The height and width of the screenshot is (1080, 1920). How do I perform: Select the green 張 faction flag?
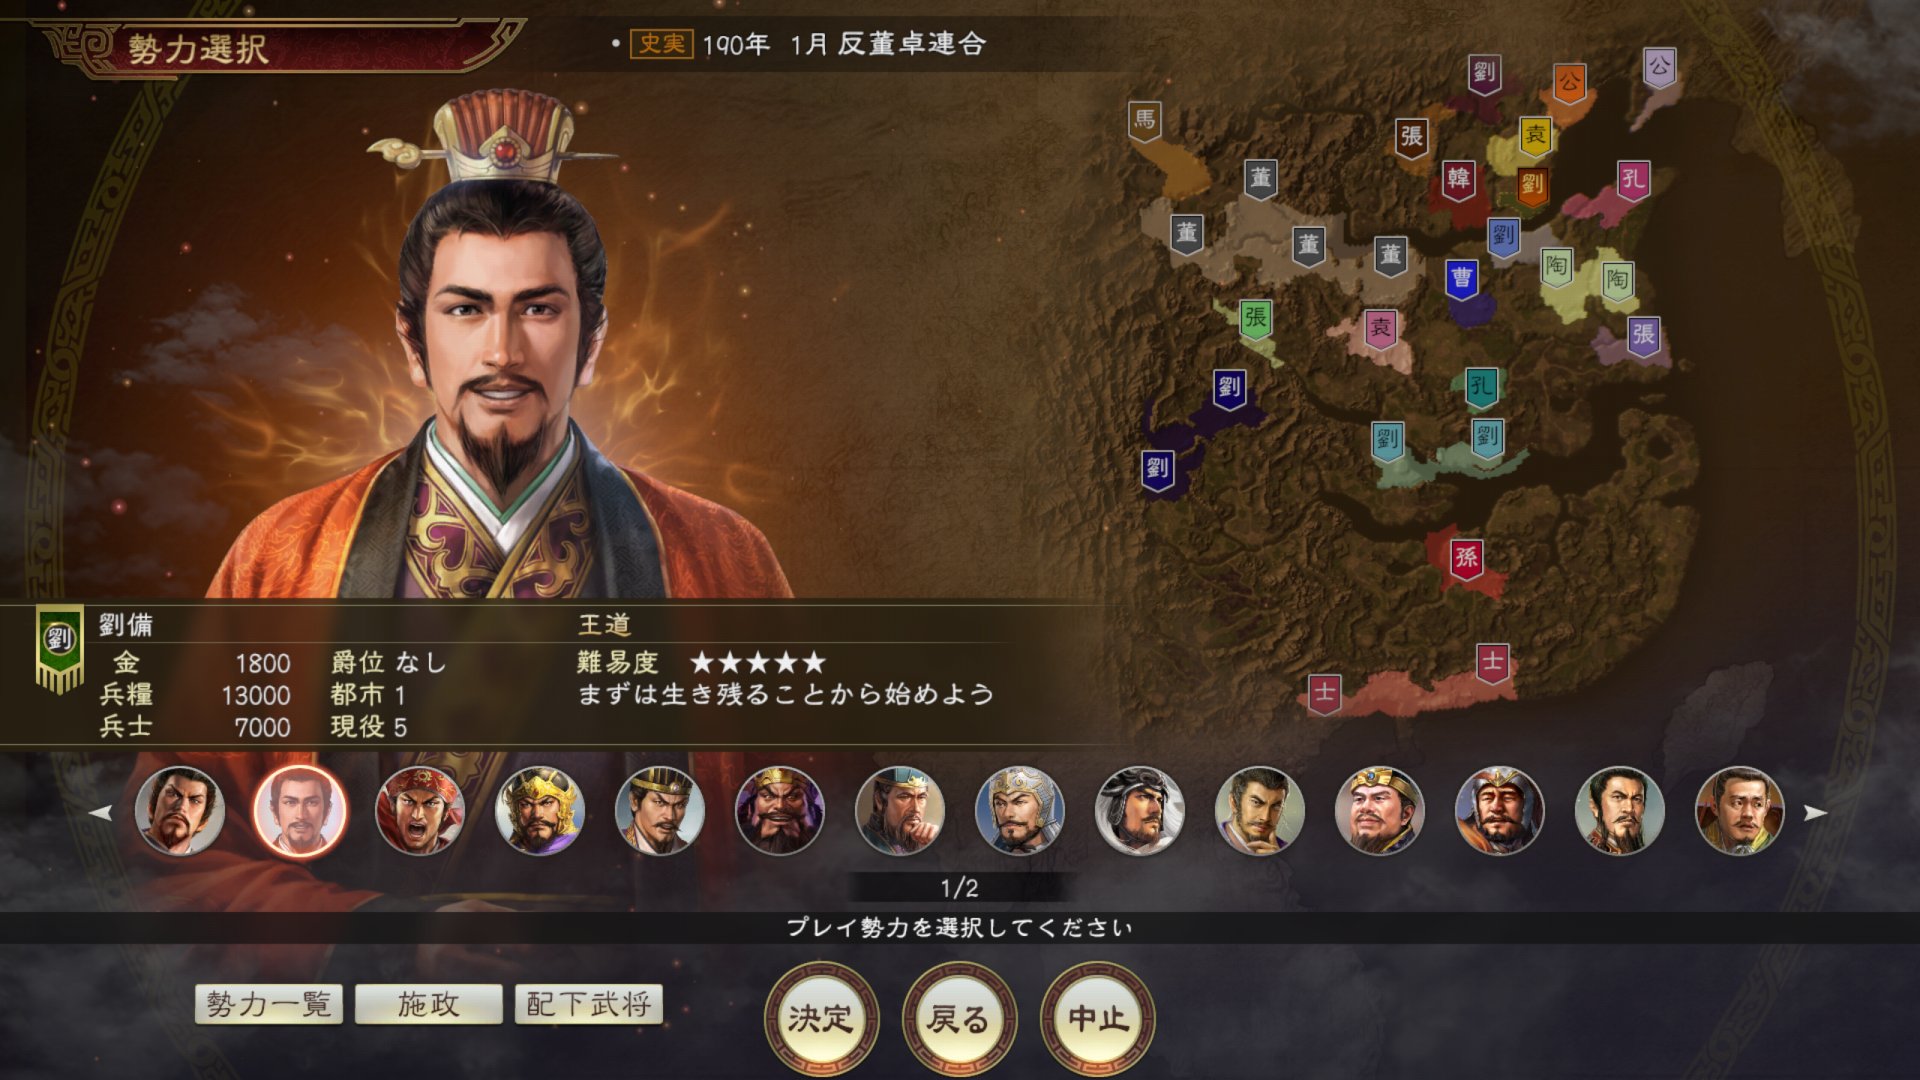coord(1256,319)
